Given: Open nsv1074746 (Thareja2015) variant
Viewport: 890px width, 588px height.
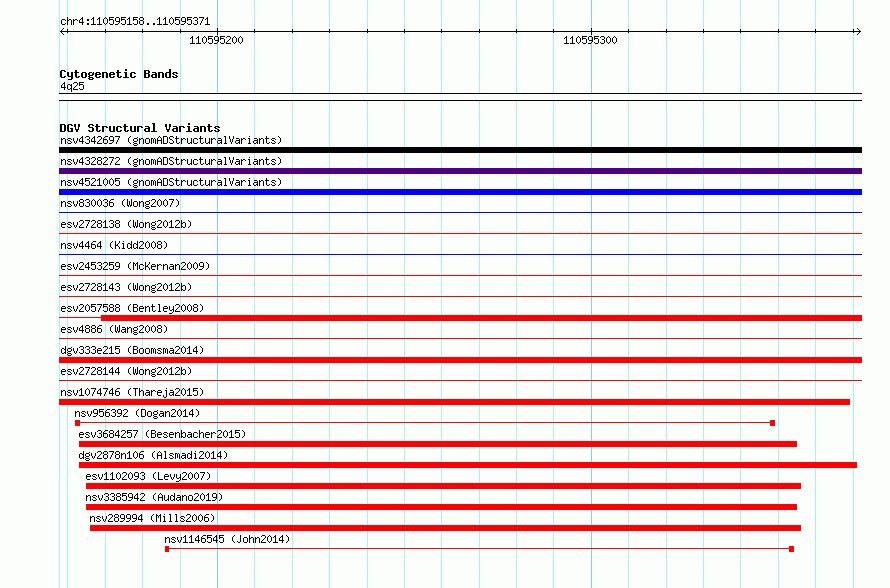Looking at the screenshot, I should (132, 392).
